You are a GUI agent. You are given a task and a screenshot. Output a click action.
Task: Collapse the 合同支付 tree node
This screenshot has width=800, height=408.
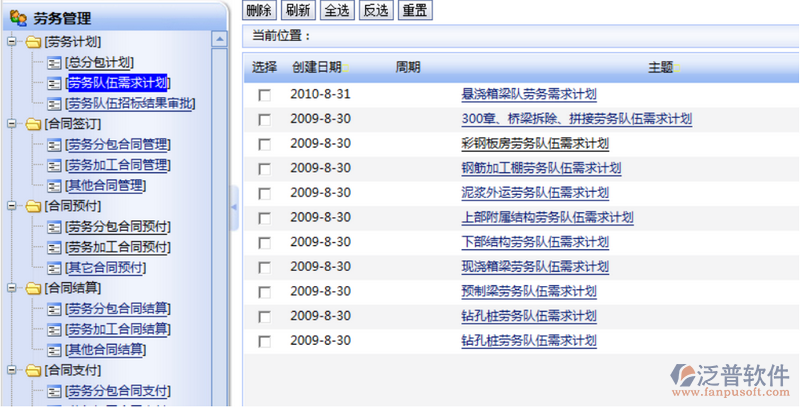[x=11, y=370]
